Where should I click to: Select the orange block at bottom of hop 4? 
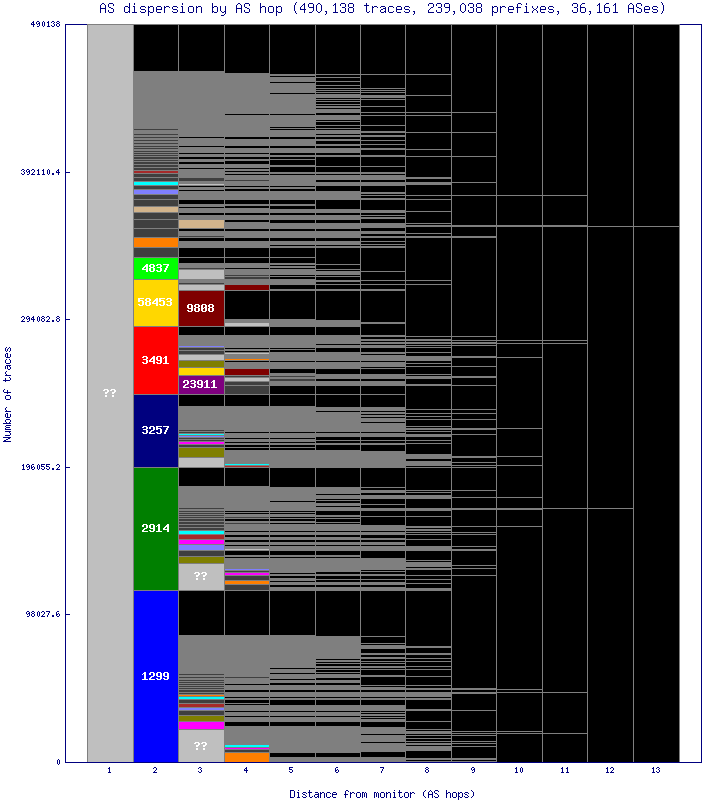coord(247,757)
